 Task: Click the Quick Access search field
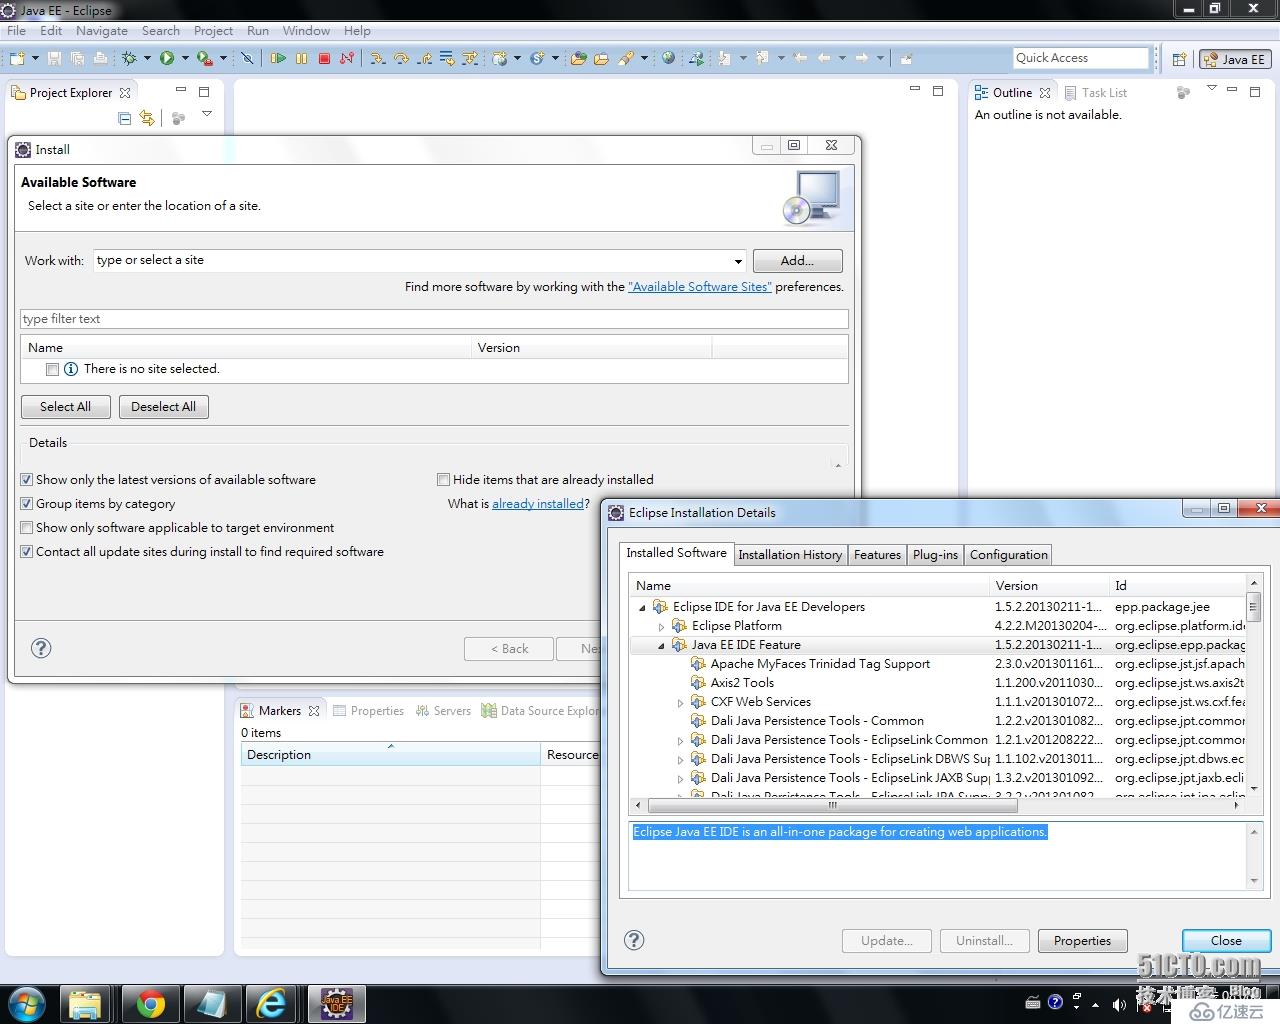tap(1081, 58)
